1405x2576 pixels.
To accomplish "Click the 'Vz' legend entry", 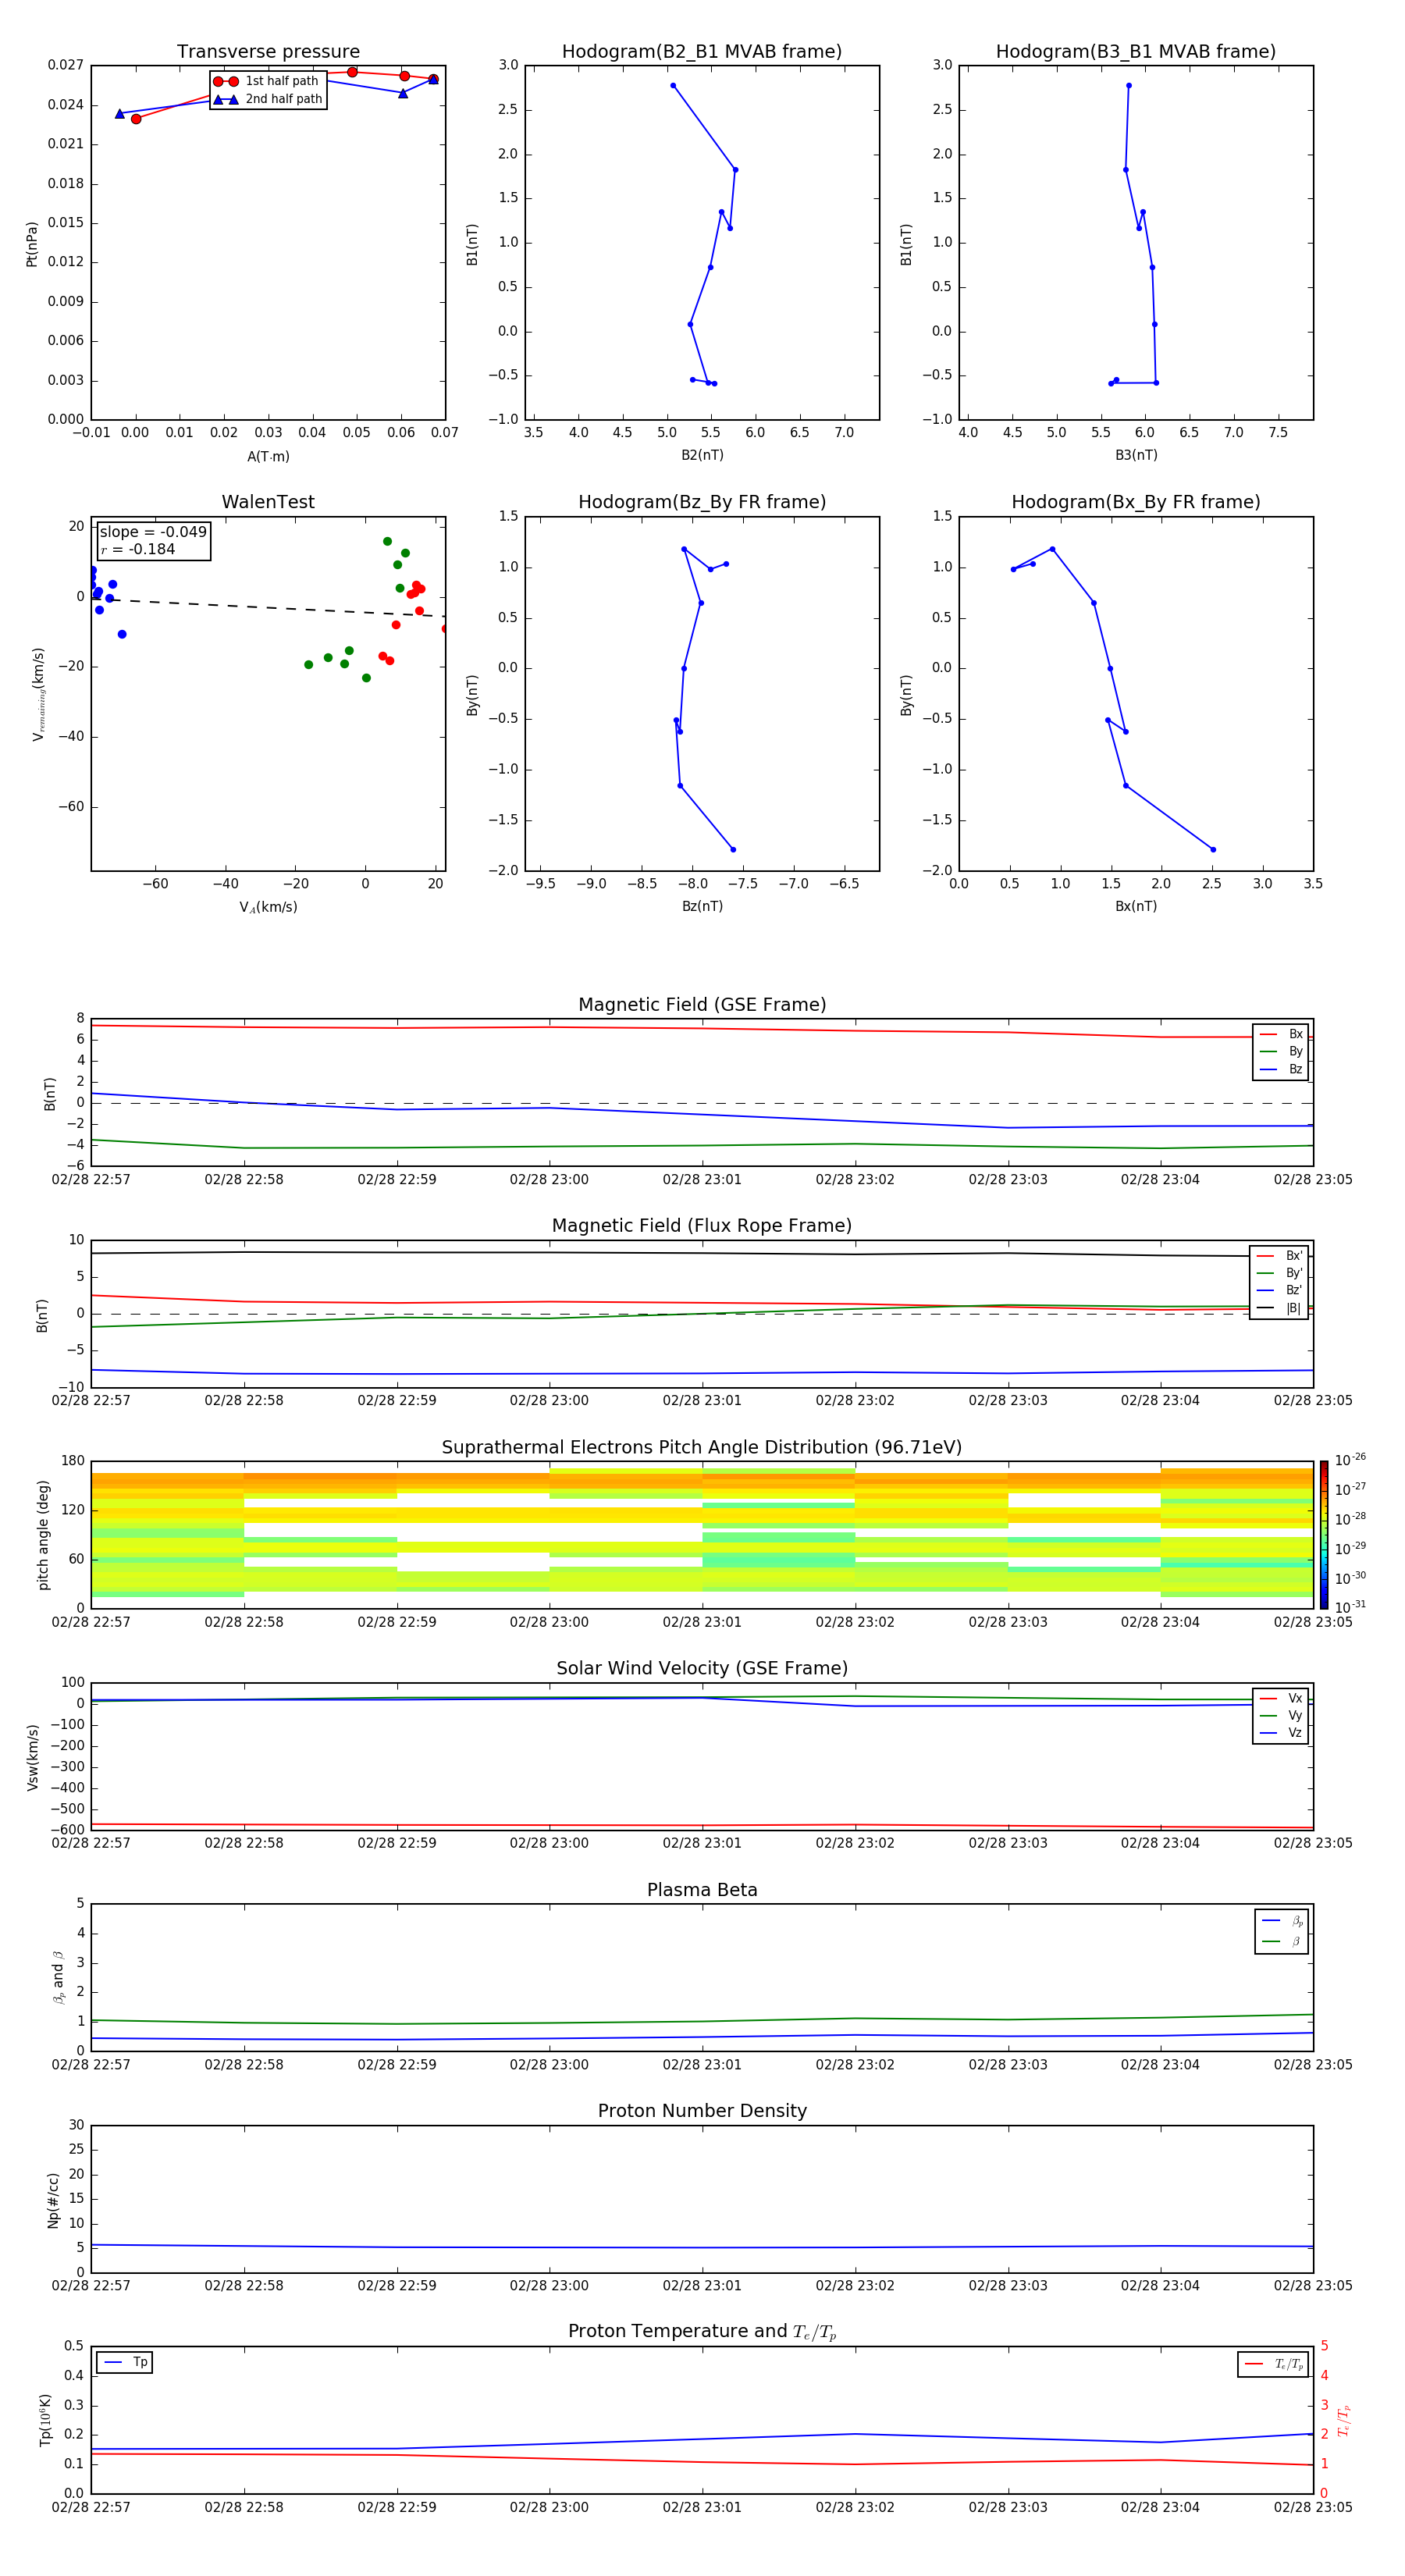I will (x=1281, y=1732).
